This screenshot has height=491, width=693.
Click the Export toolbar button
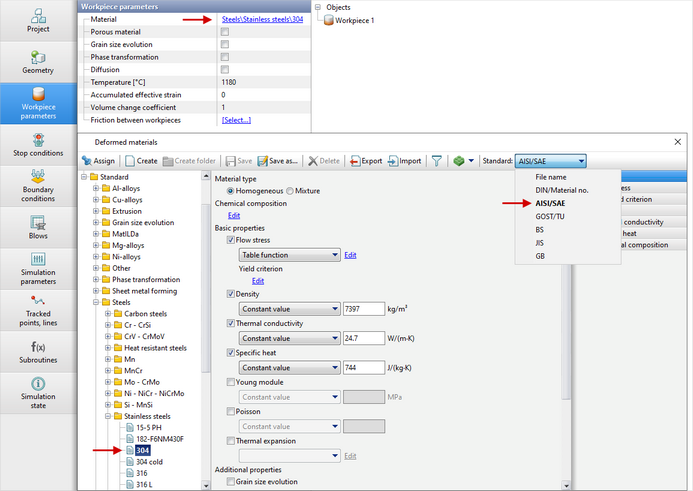[x=366, y=160]
